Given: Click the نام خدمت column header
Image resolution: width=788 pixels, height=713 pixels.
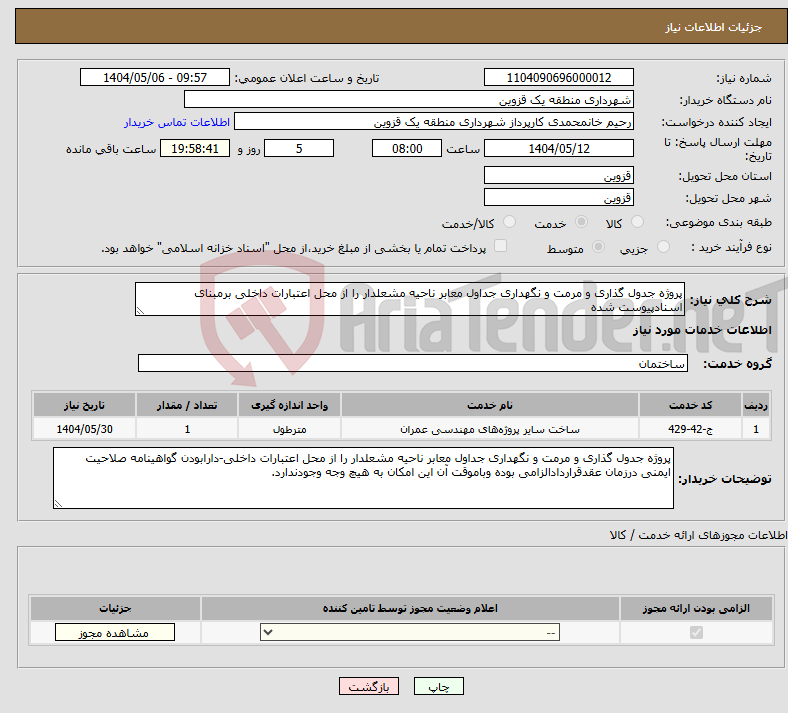Looking at the screenshot, I should [x=490, y=405].
